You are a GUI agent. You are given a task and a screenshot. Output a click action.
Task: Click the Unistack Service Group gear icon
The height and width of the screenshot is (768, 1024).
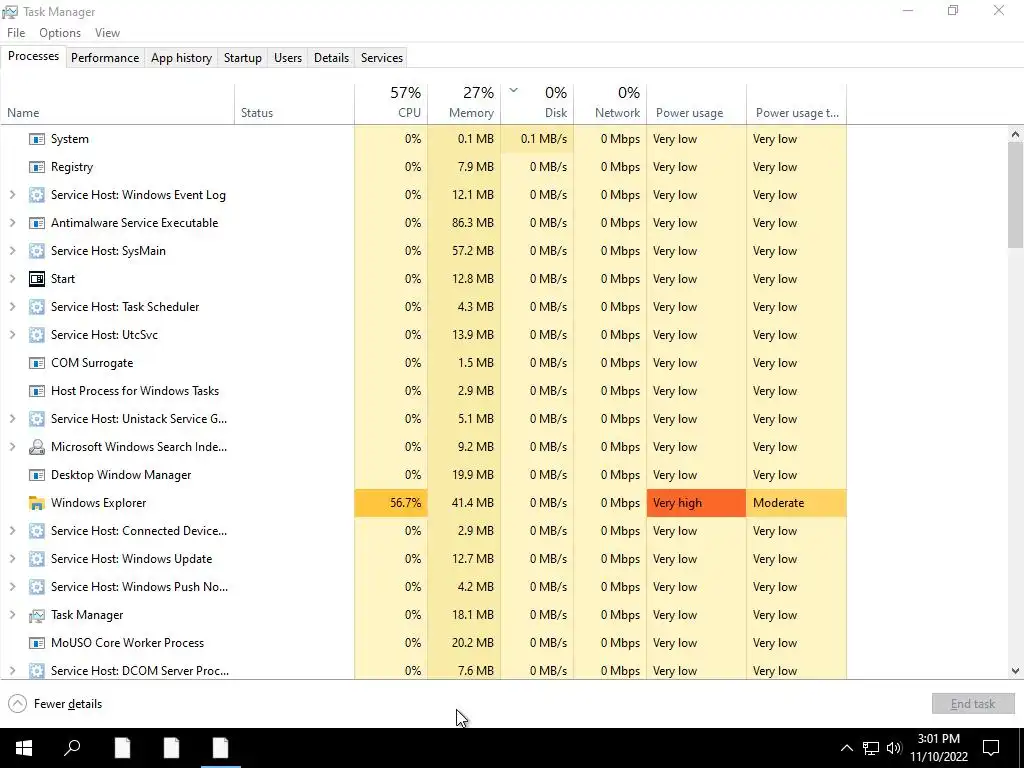click(x=37, y=419)
